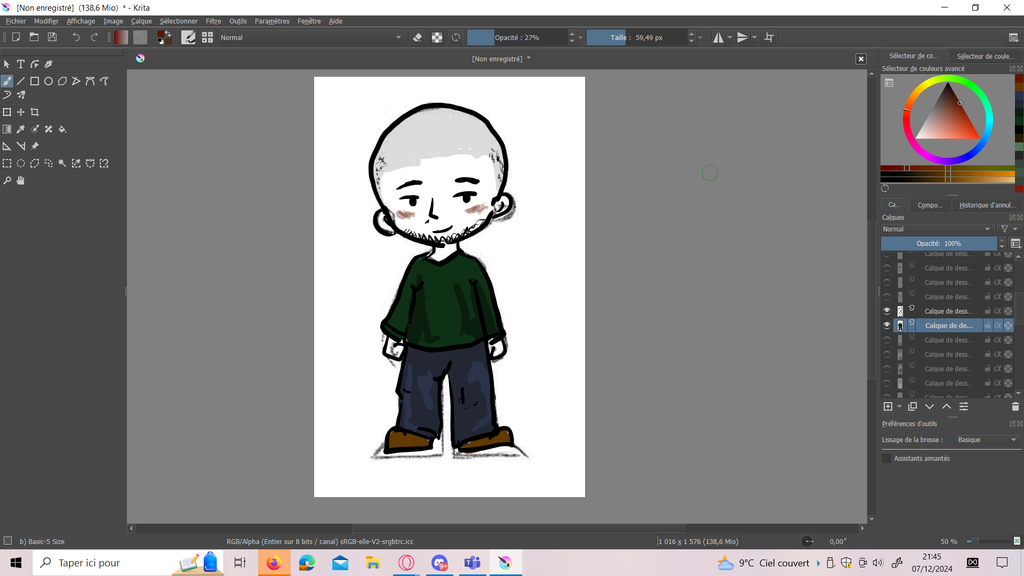This screenshot has height=576, width=1024.
Task: Hide the selected highlighted layer
Action: (887, 326)
